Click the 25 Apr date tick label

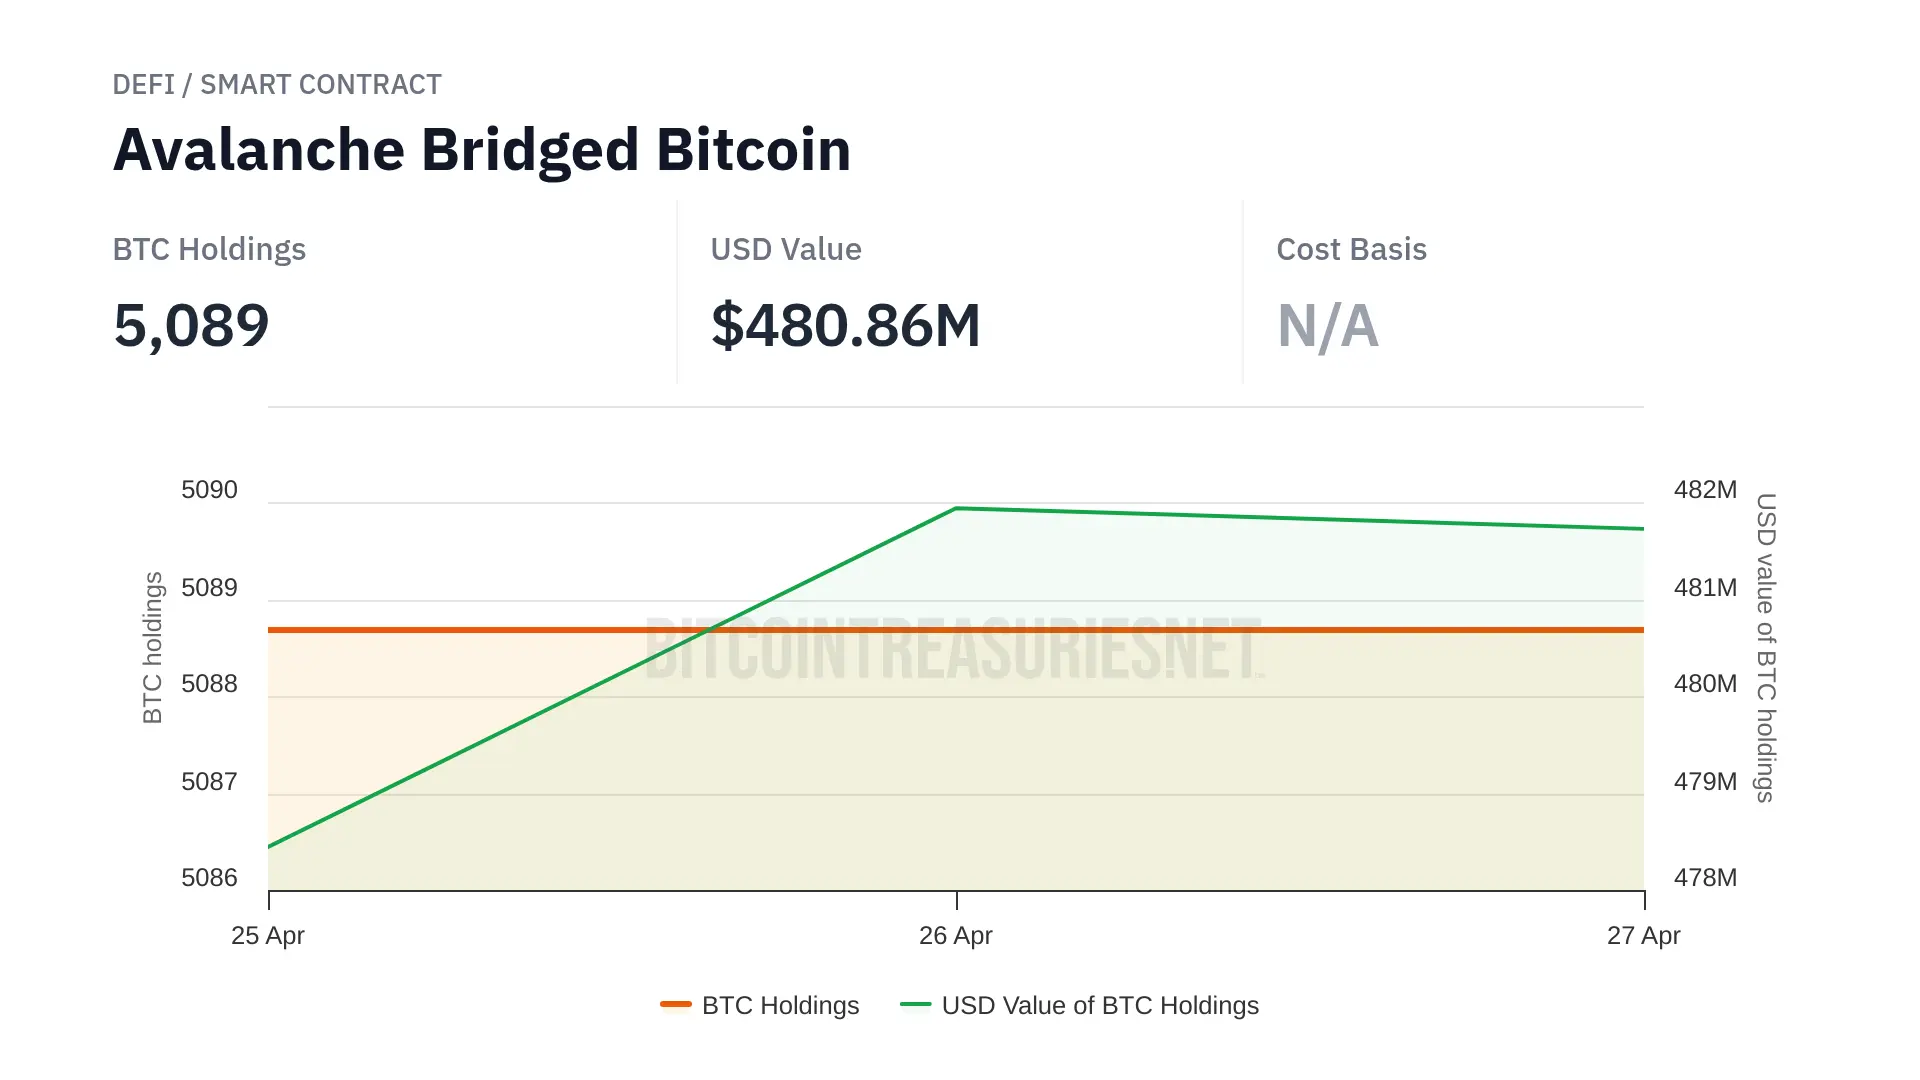268,936
